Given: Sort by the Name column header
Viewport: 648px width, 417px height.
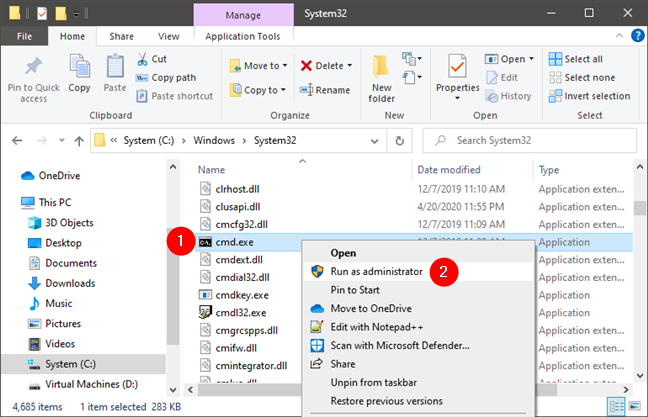Looking at the screenshot, I should tap(212, 170).
